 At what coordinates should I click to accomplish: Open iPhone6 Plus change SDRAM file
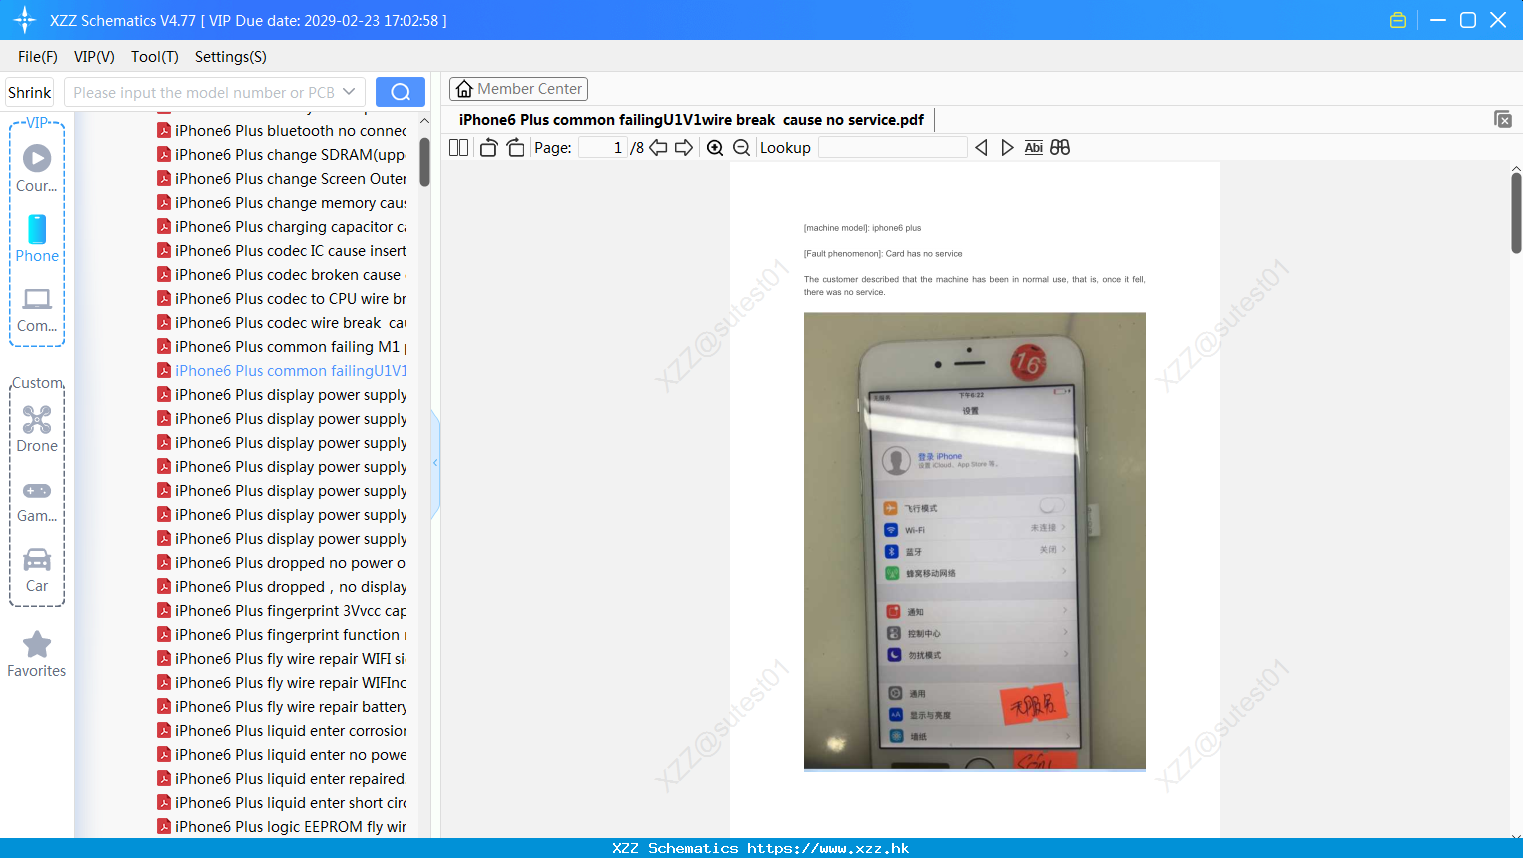tap(282, 155)
